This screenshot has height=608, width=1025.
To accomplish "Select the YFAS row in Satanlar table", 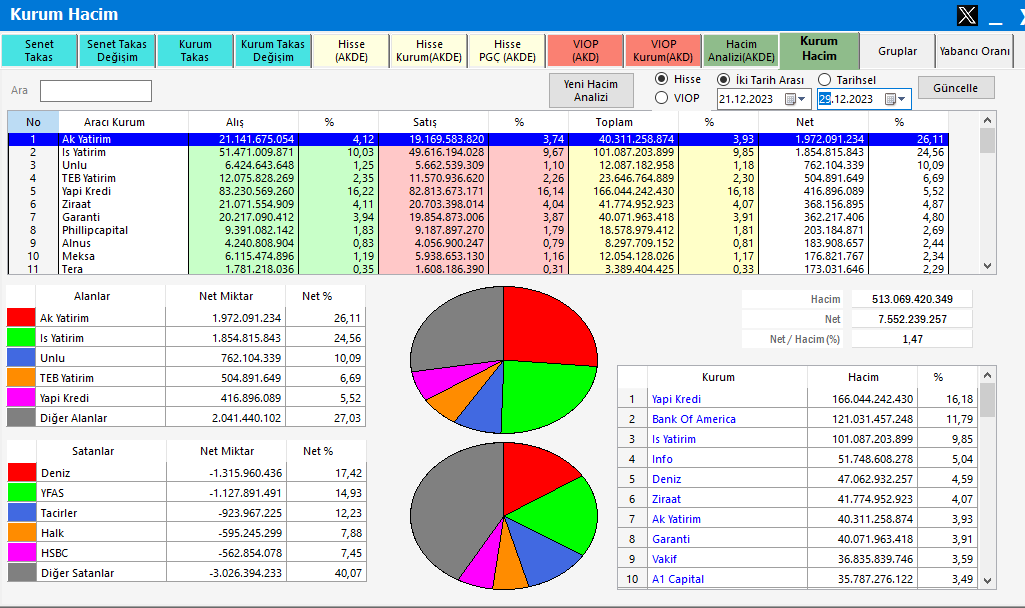I will pyautogui.click(x=186, y=493).
